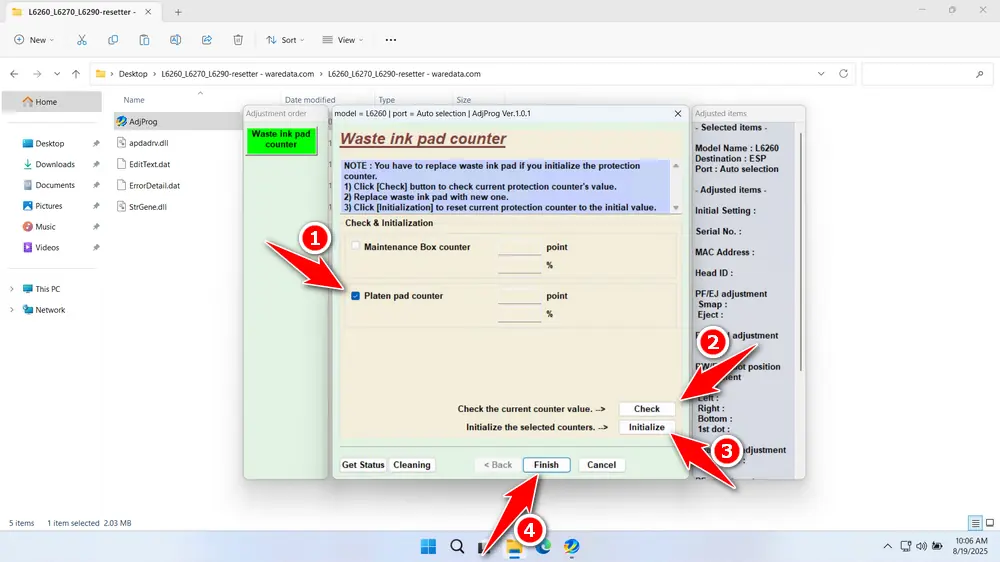Open Microsoft Edge from the taskbar
The width and height of the screenshot is (1000, 562).
(x=543, y=546)
